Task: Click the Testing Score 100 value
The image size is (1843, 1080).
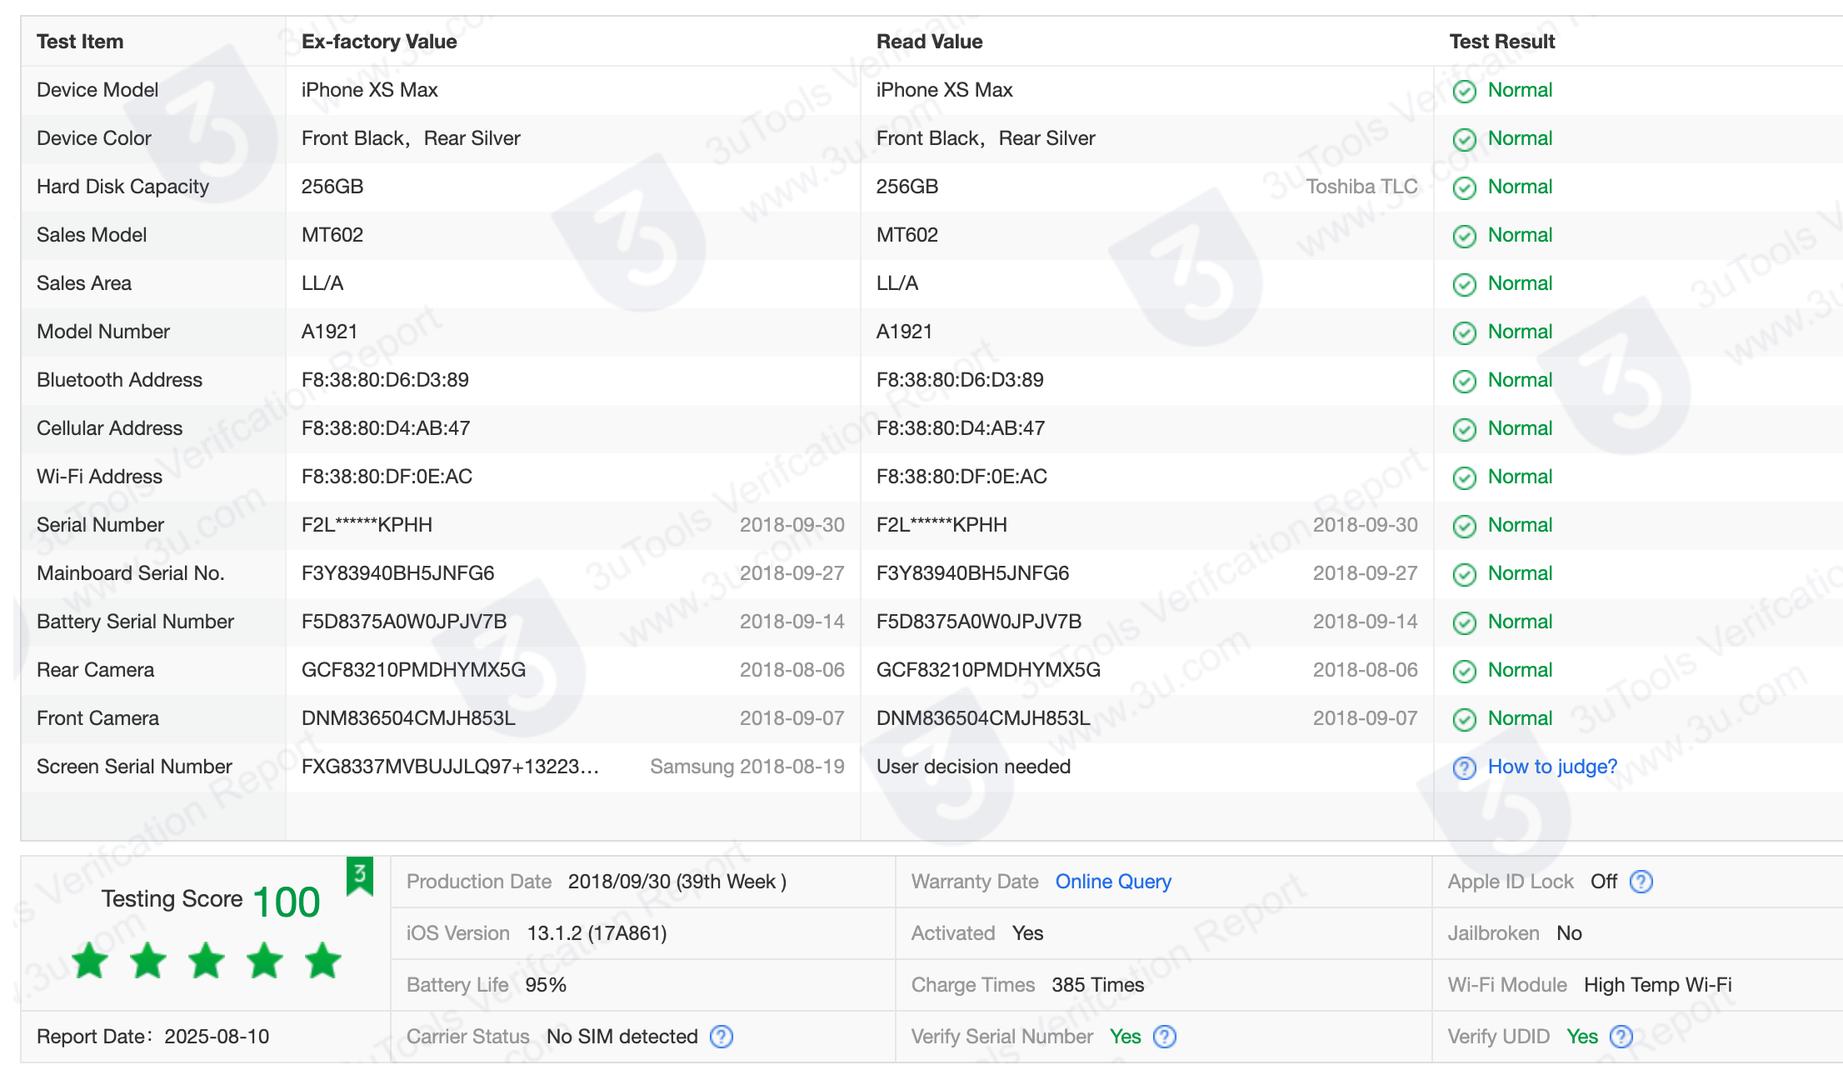Action: [x=286, y=902]
